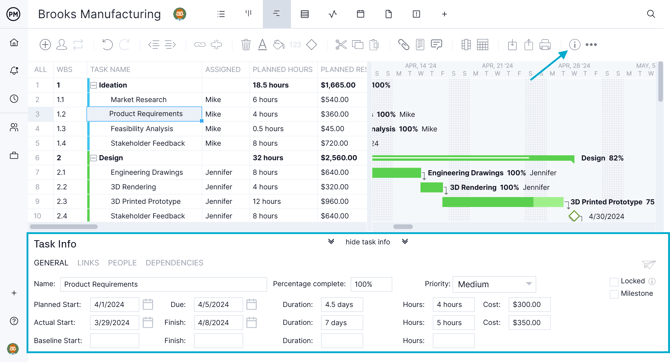Switch to the LINKS tab
670x362 pixels.
[x=88, y=263]
